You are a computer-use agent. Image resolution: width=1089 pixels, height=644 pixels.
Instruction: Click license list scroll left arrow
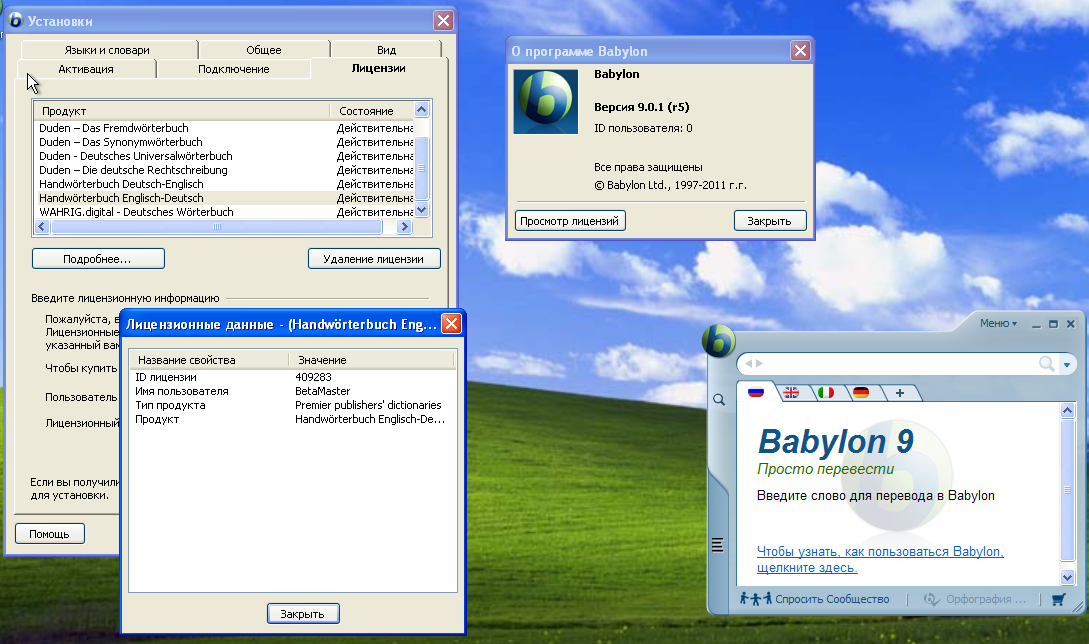(x=42, y=226)
